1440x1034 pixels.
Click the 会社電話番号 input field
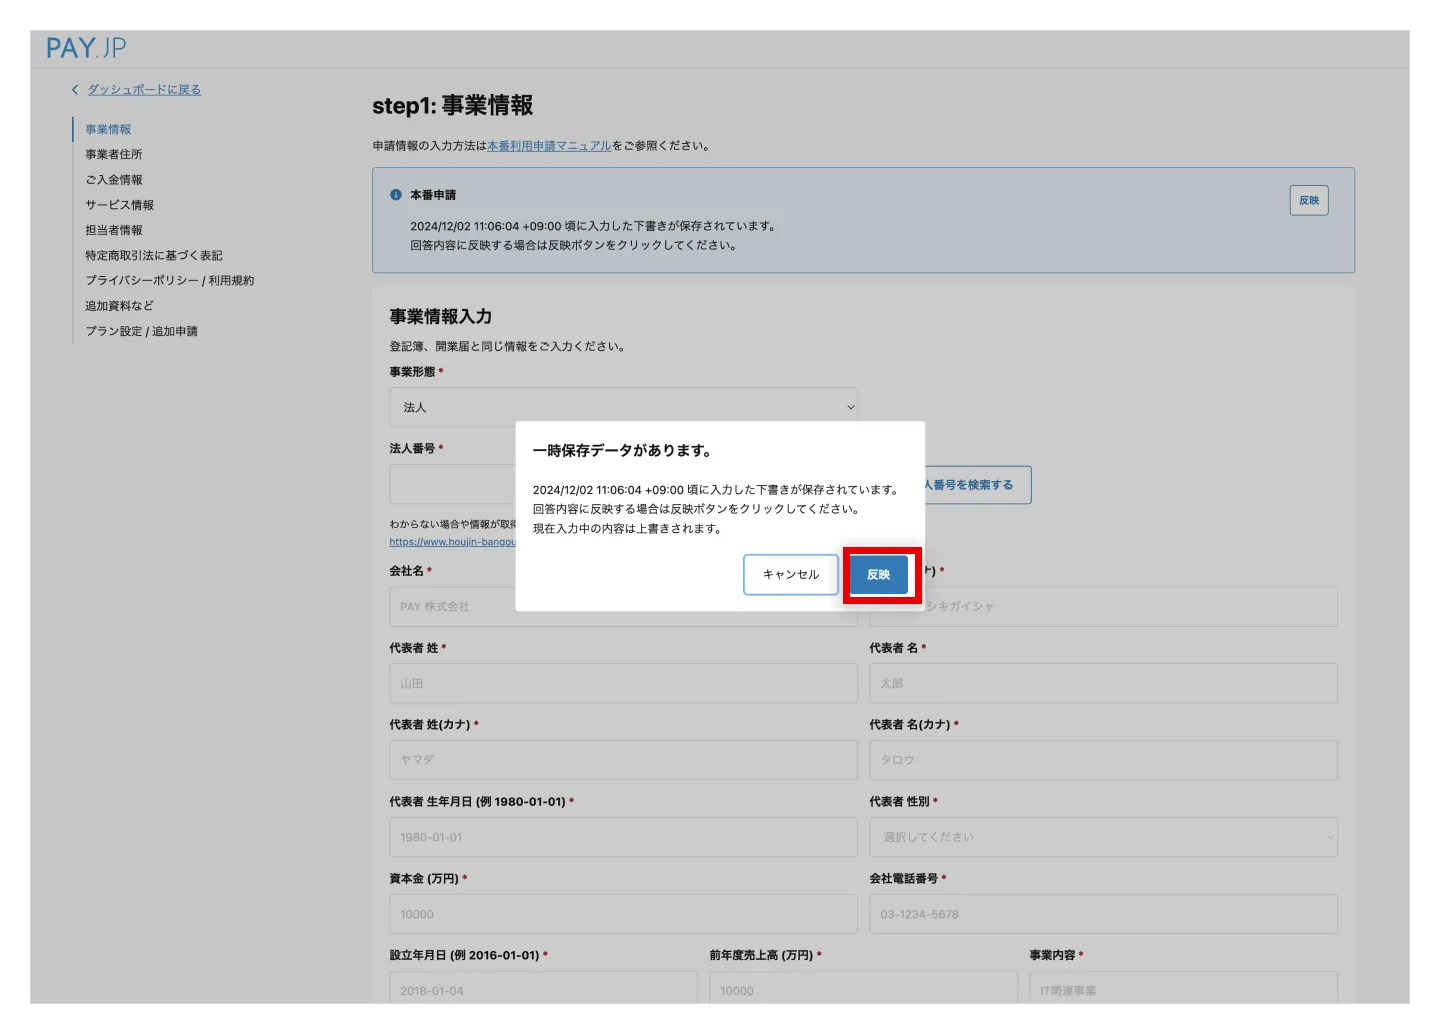pos(1103,914)
